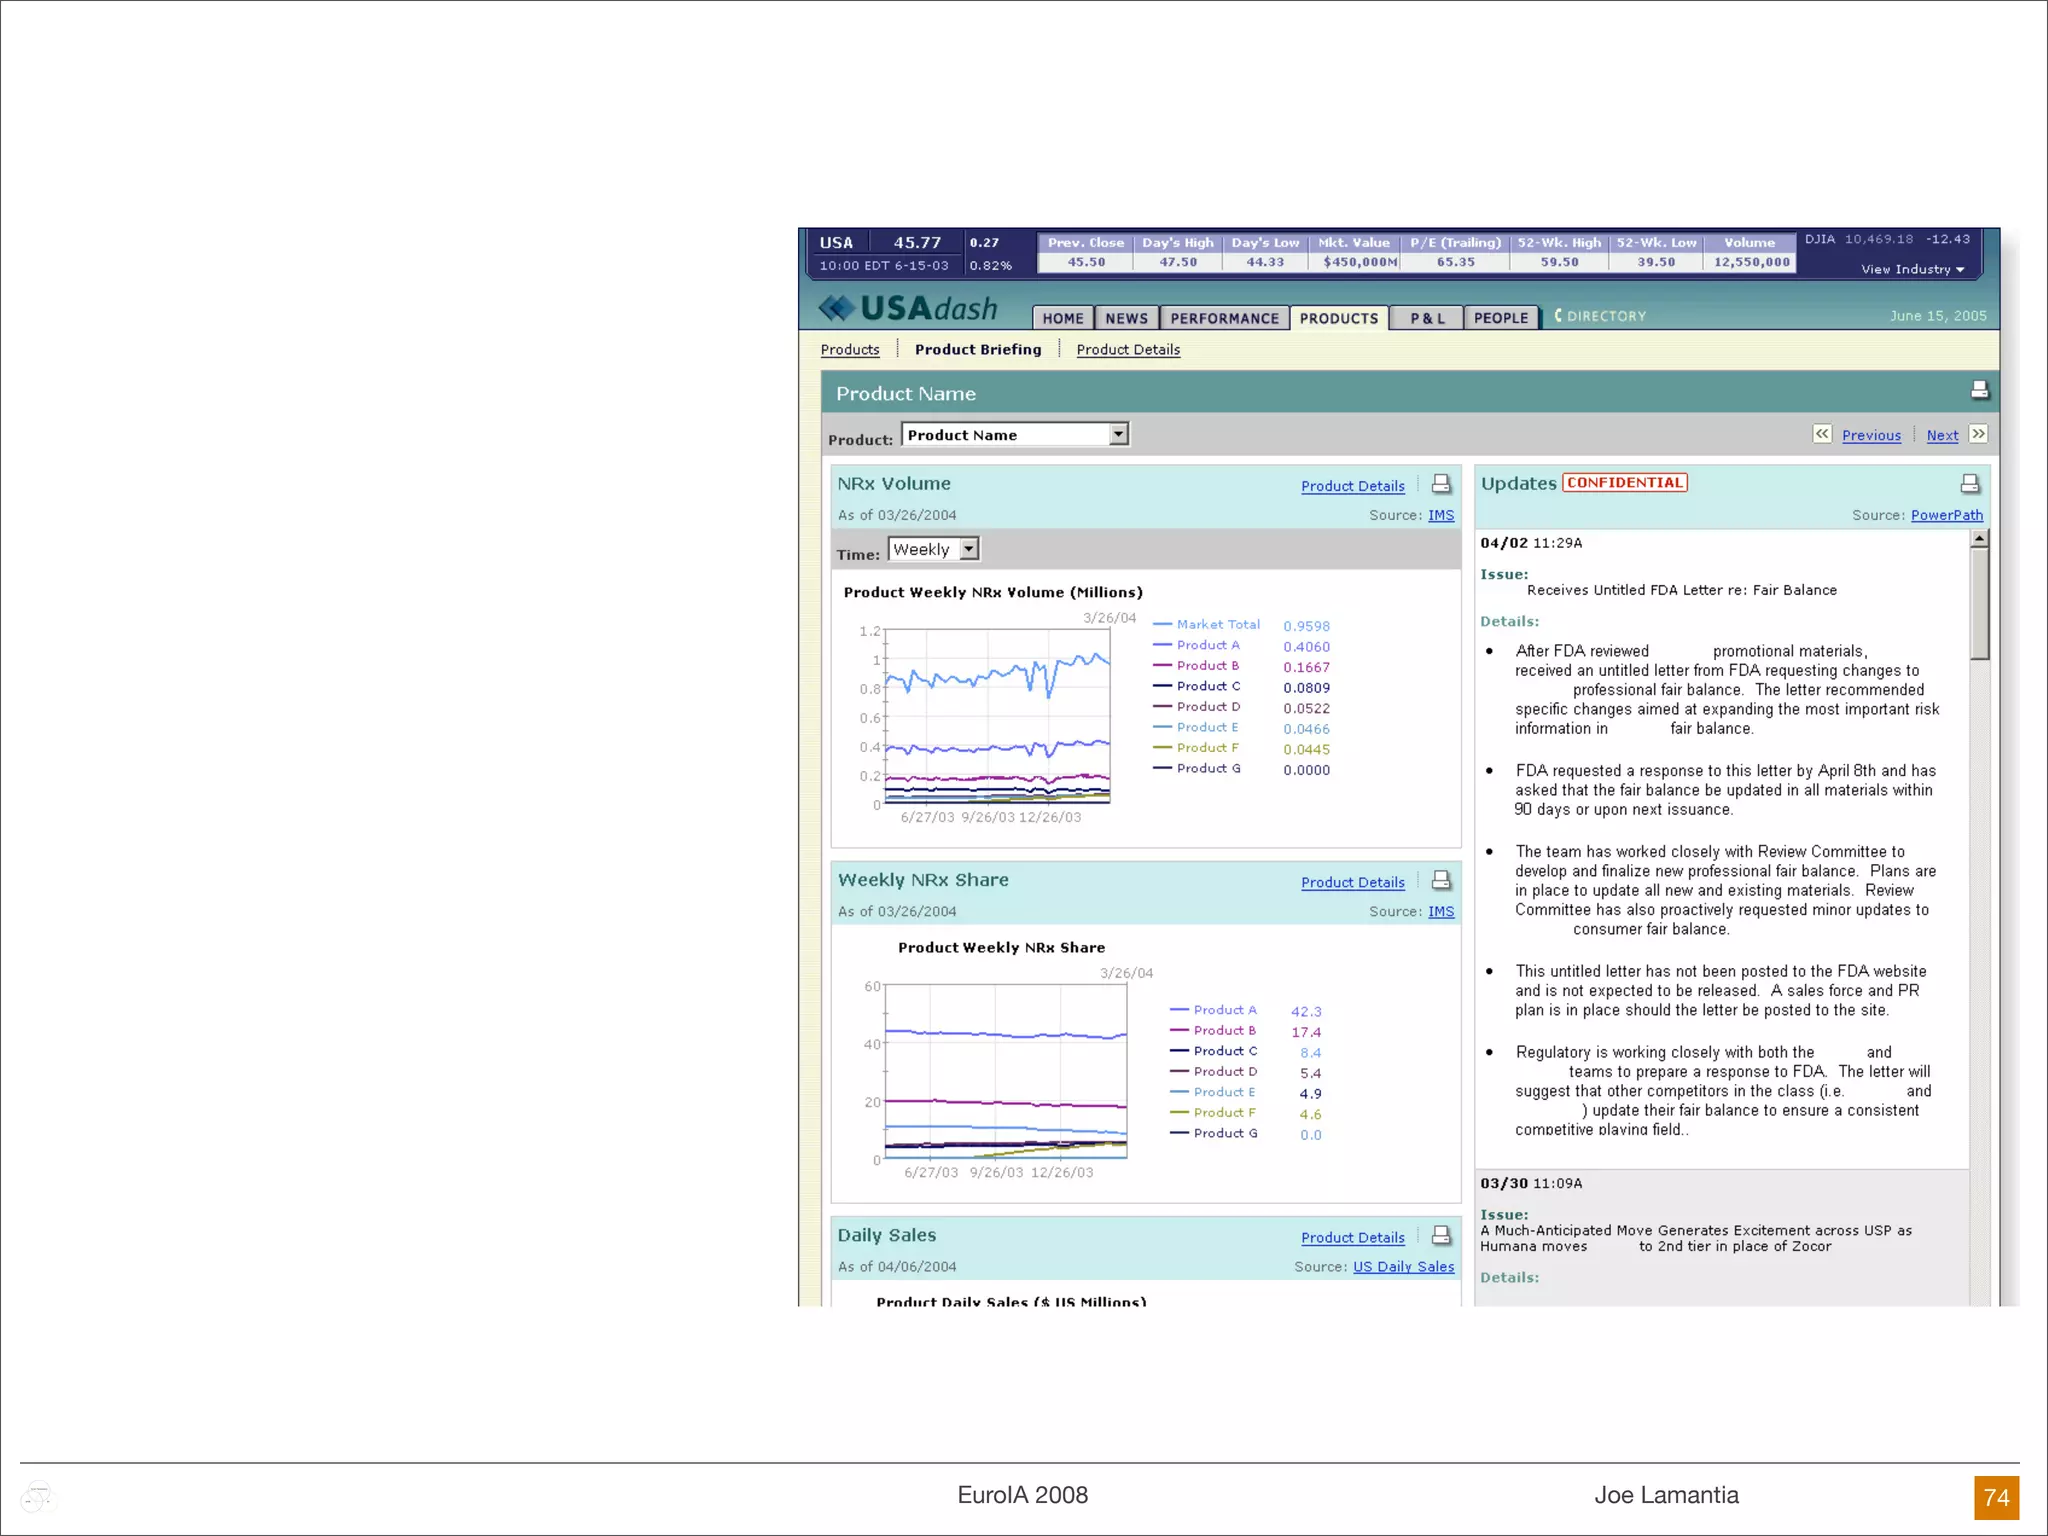Open the View Industry dropdown
Screen dimensions: 2048x1536
click(1912, 269)
